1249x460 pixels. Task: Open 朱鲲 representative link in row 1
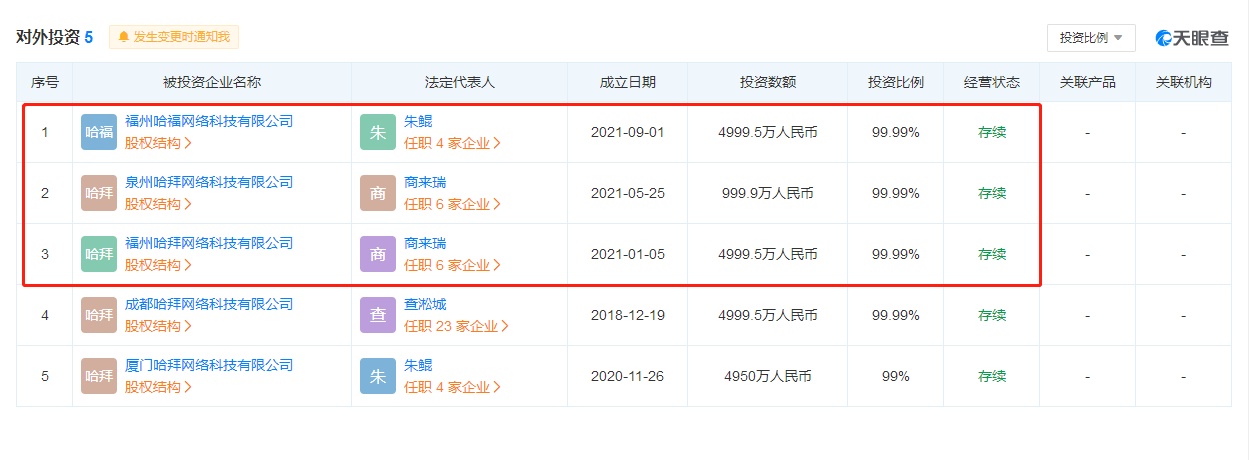click(418, 121)
